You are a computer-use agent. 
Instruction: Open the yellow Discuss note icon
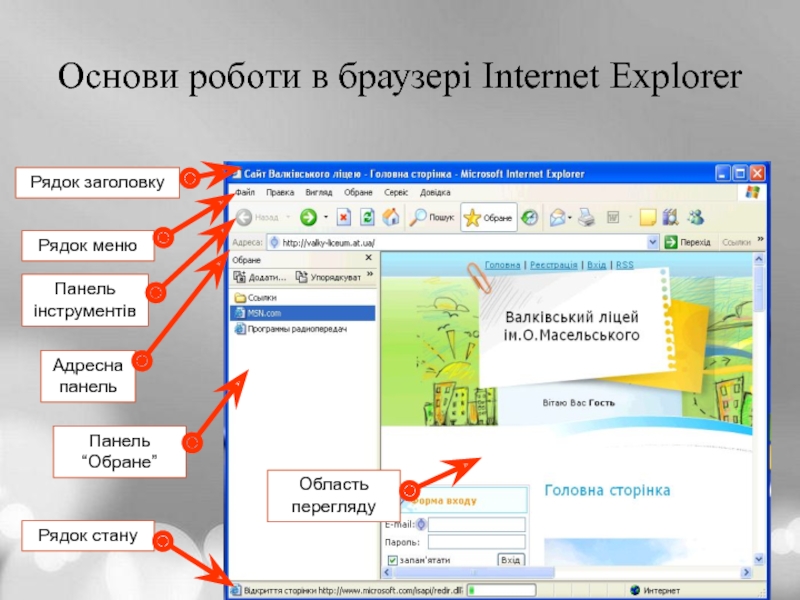click(x=647, y=217)
